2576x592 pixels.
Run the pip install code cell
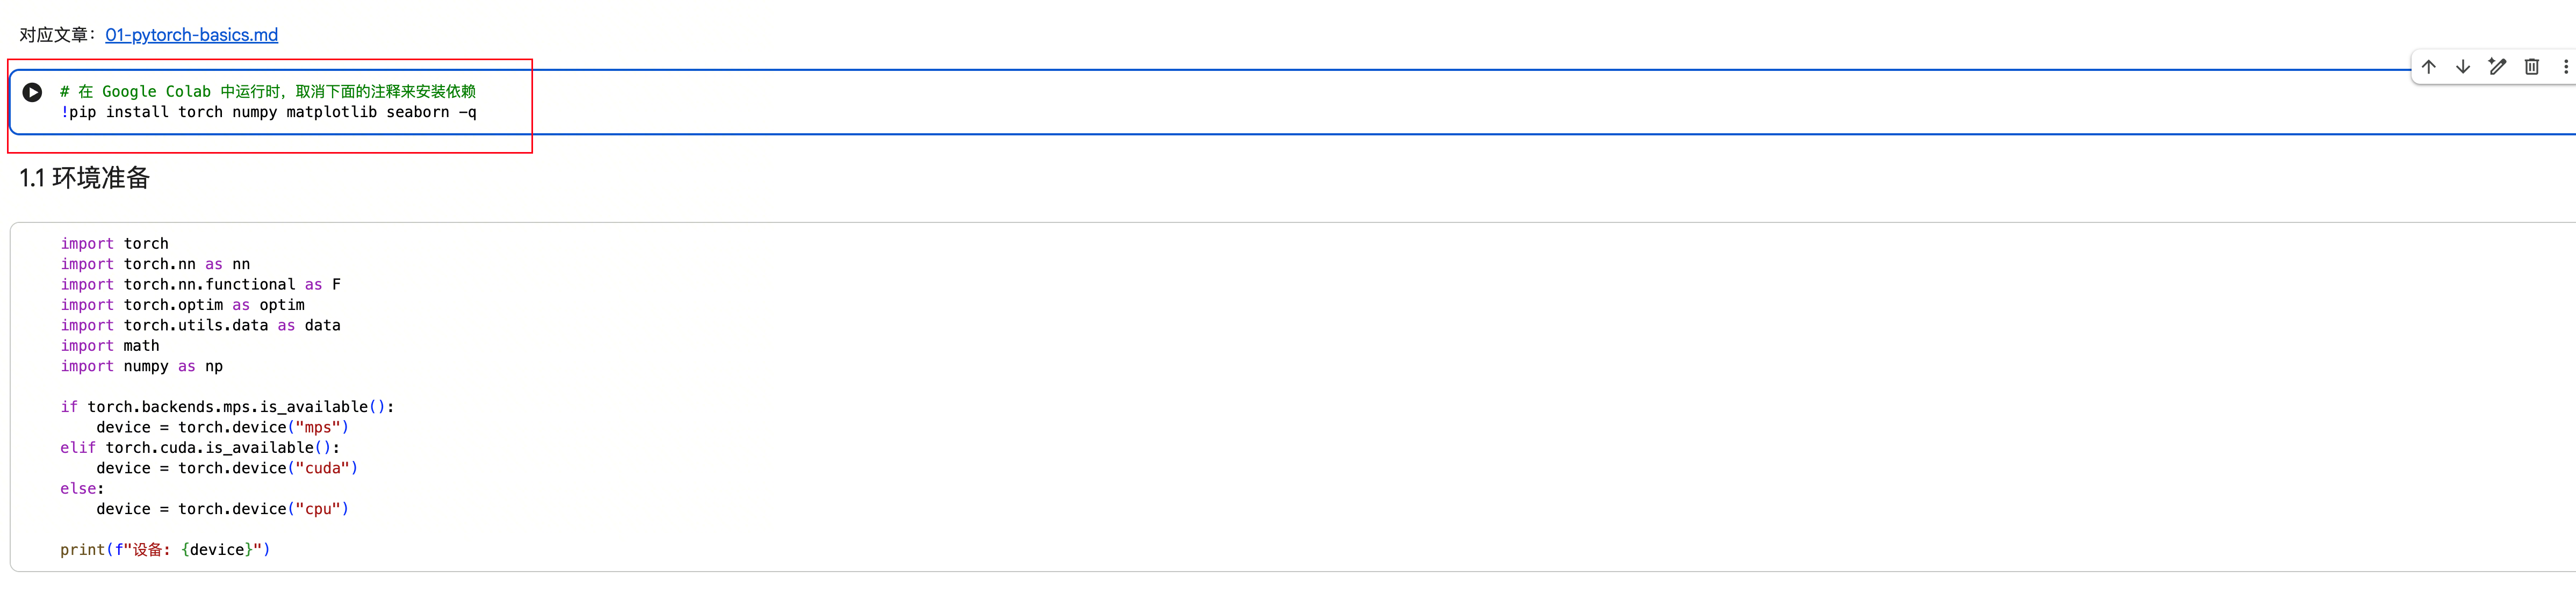32,92
